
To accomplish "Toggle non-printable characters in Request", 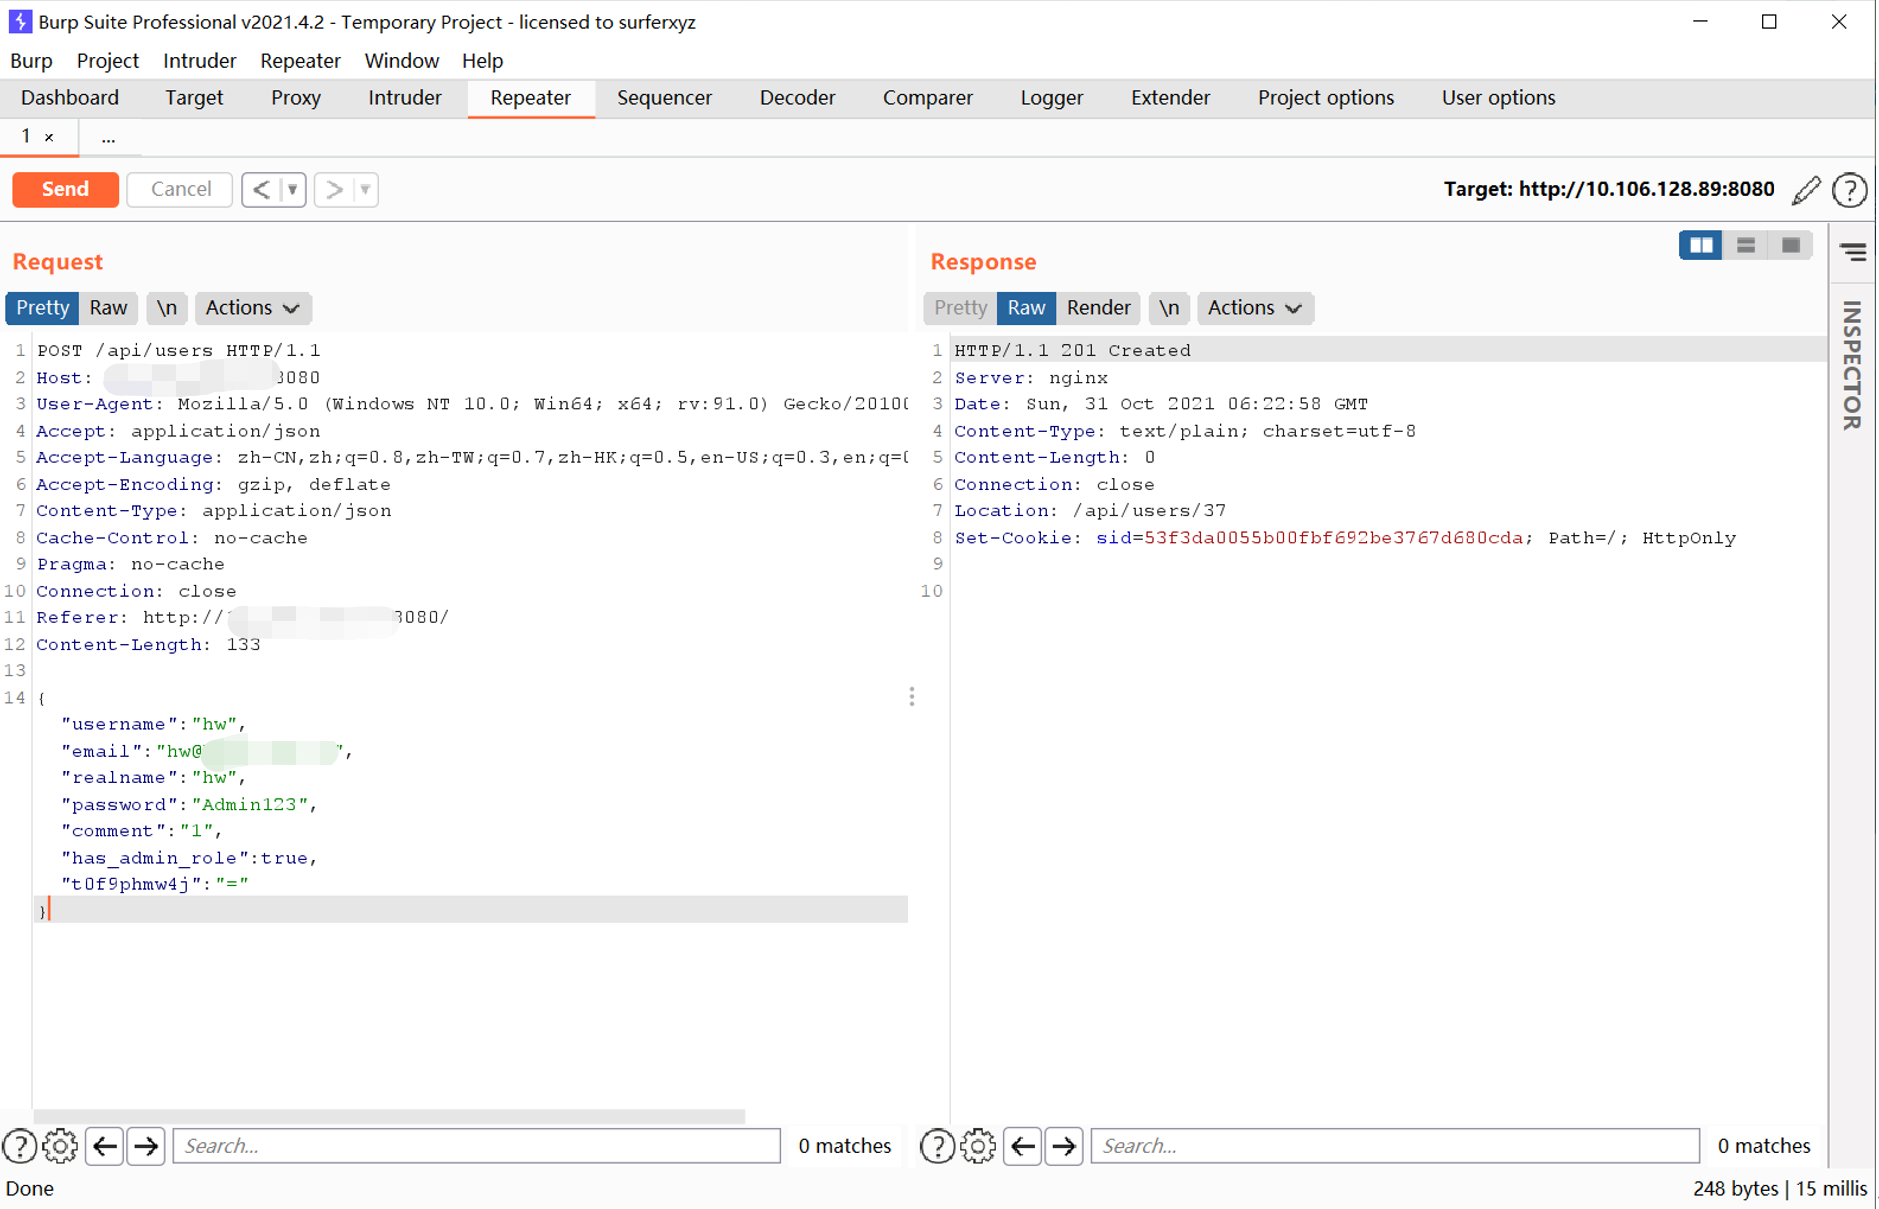I will 167,308.
